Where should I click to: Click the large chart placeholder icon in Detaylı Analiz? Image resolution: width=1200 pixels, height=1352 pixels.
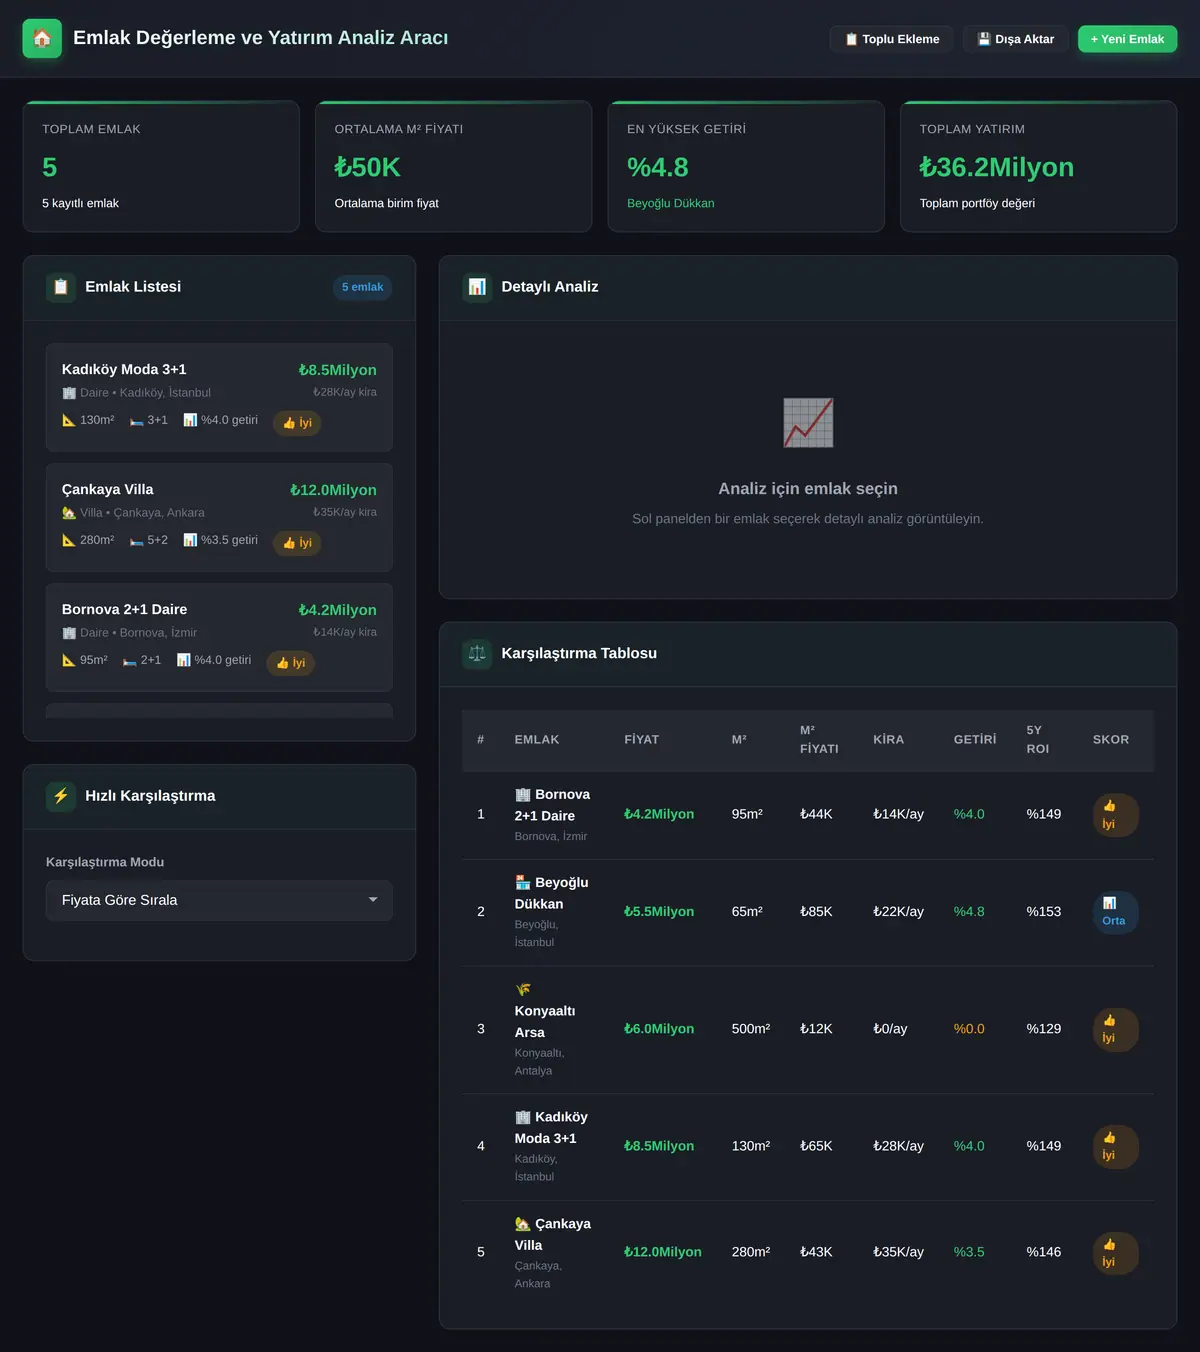click(808, 423)
